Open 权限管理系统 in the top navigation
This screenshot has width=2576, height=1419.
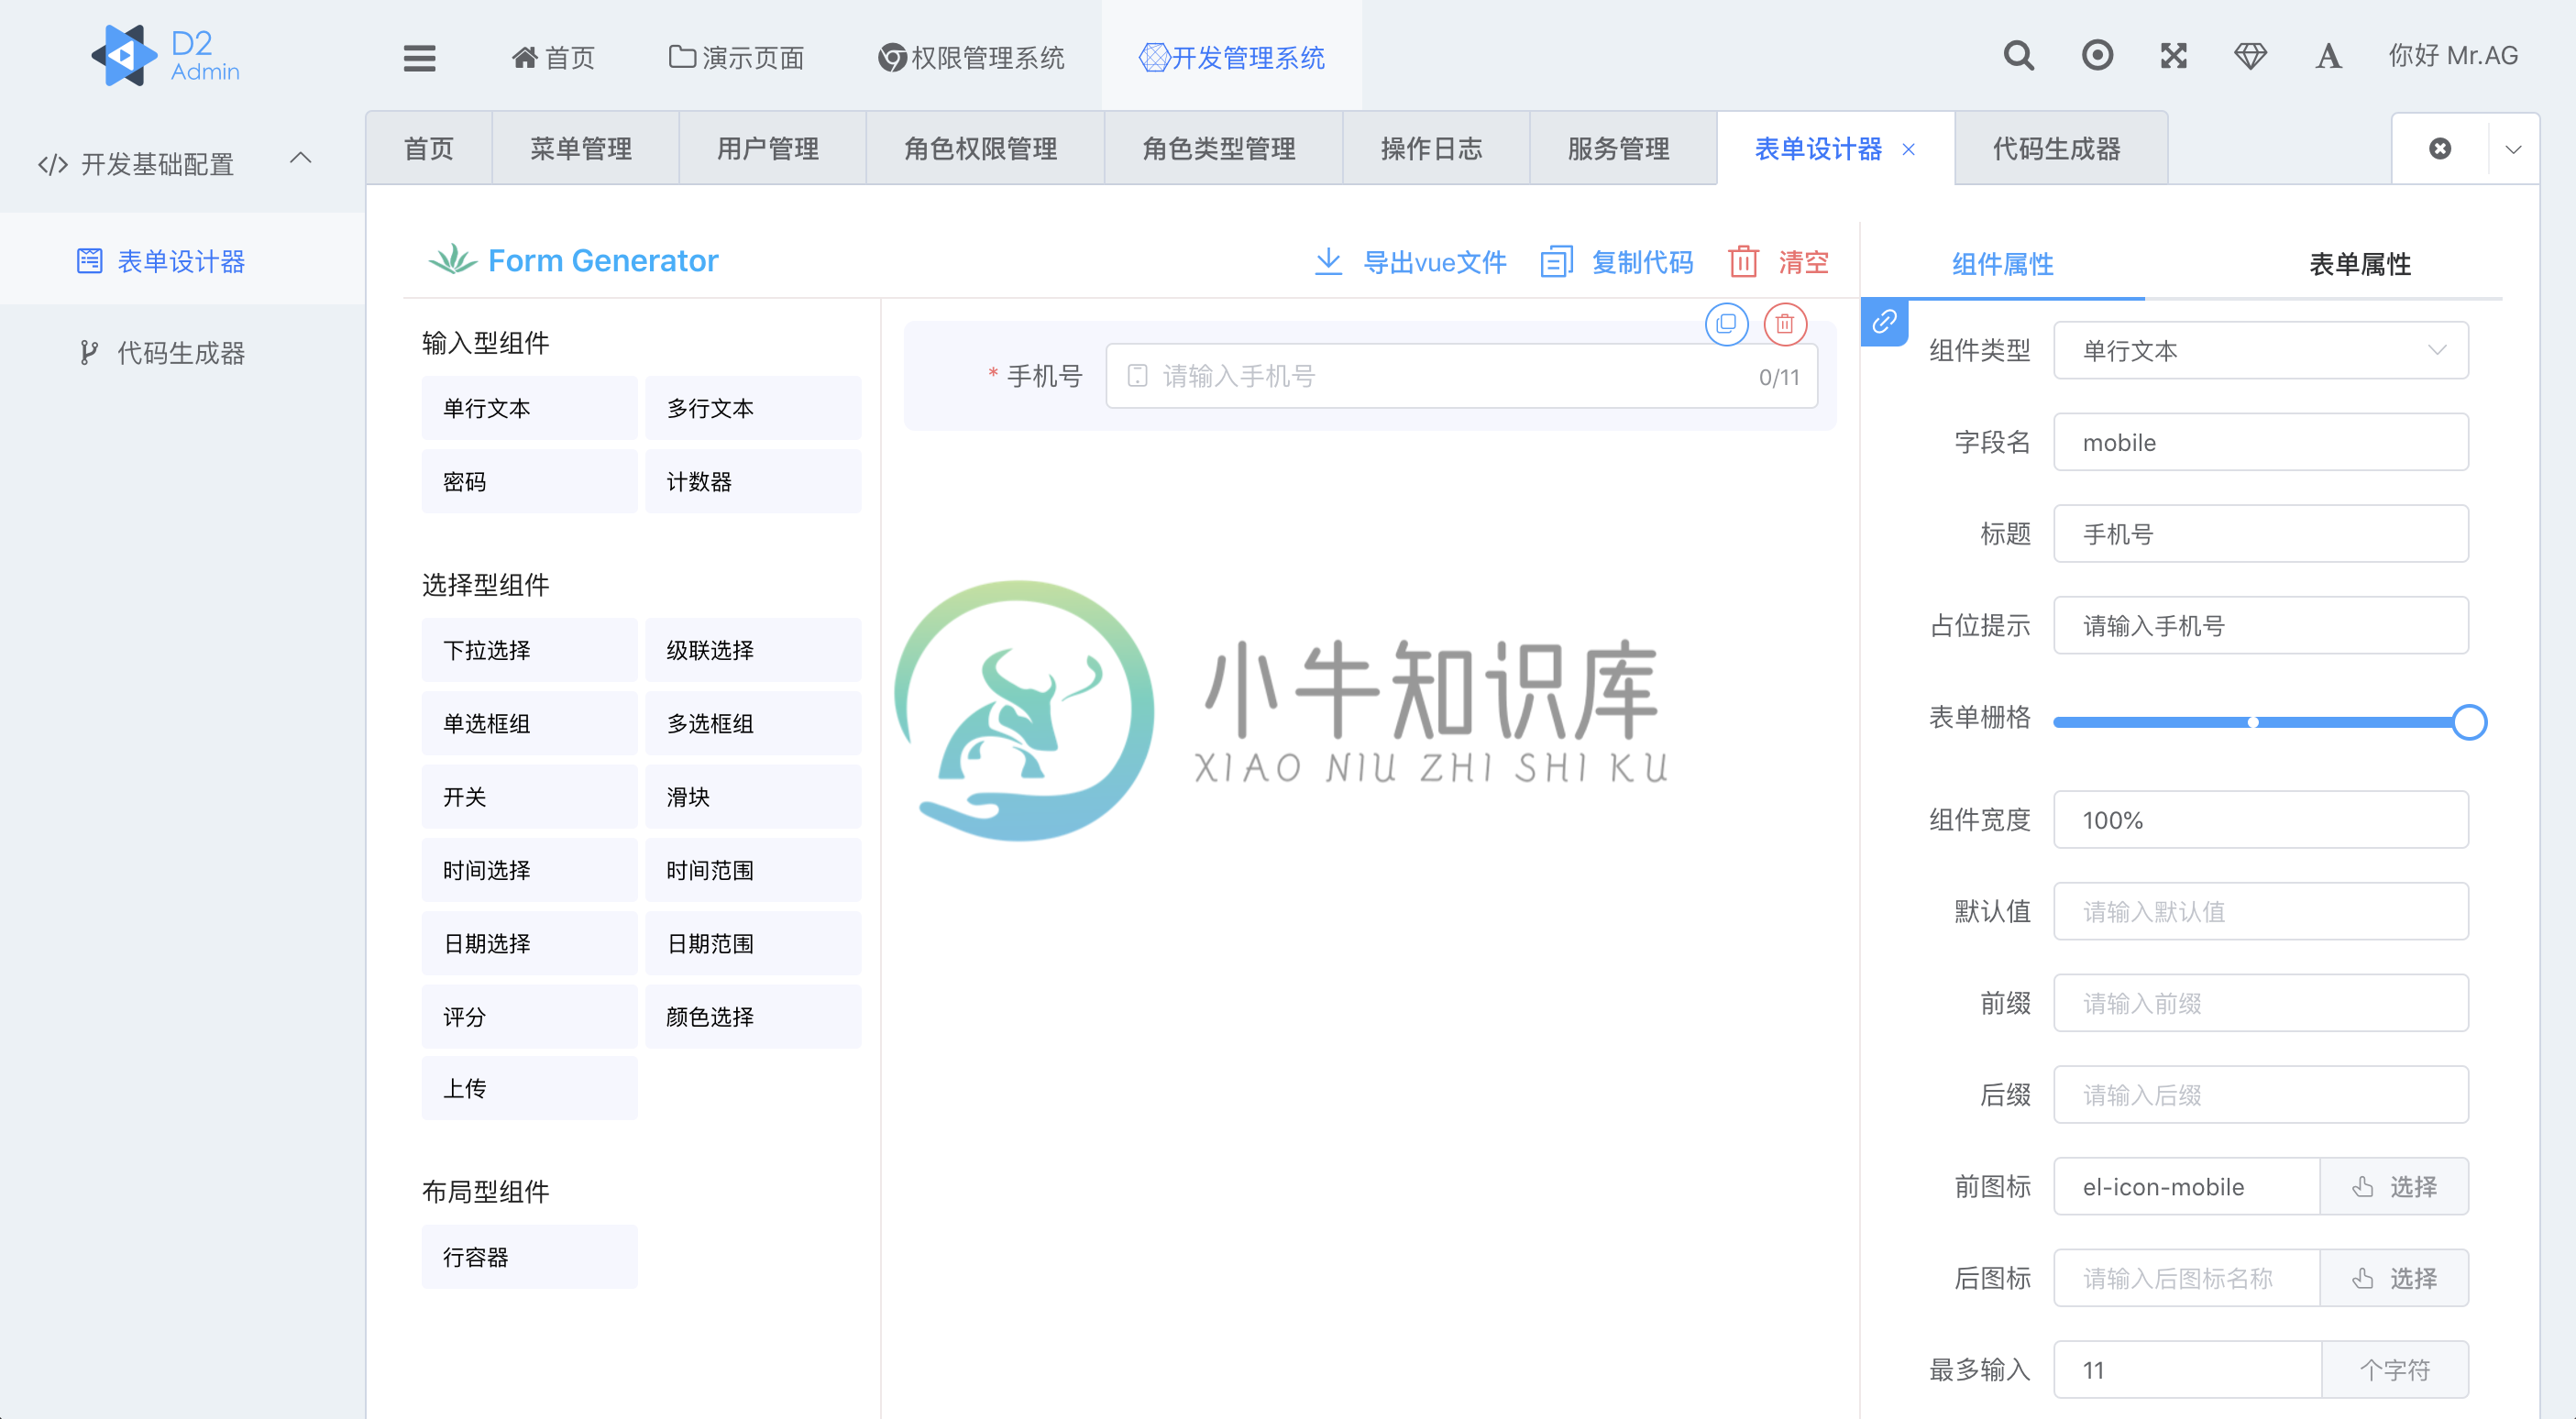(x=970, y=57)
